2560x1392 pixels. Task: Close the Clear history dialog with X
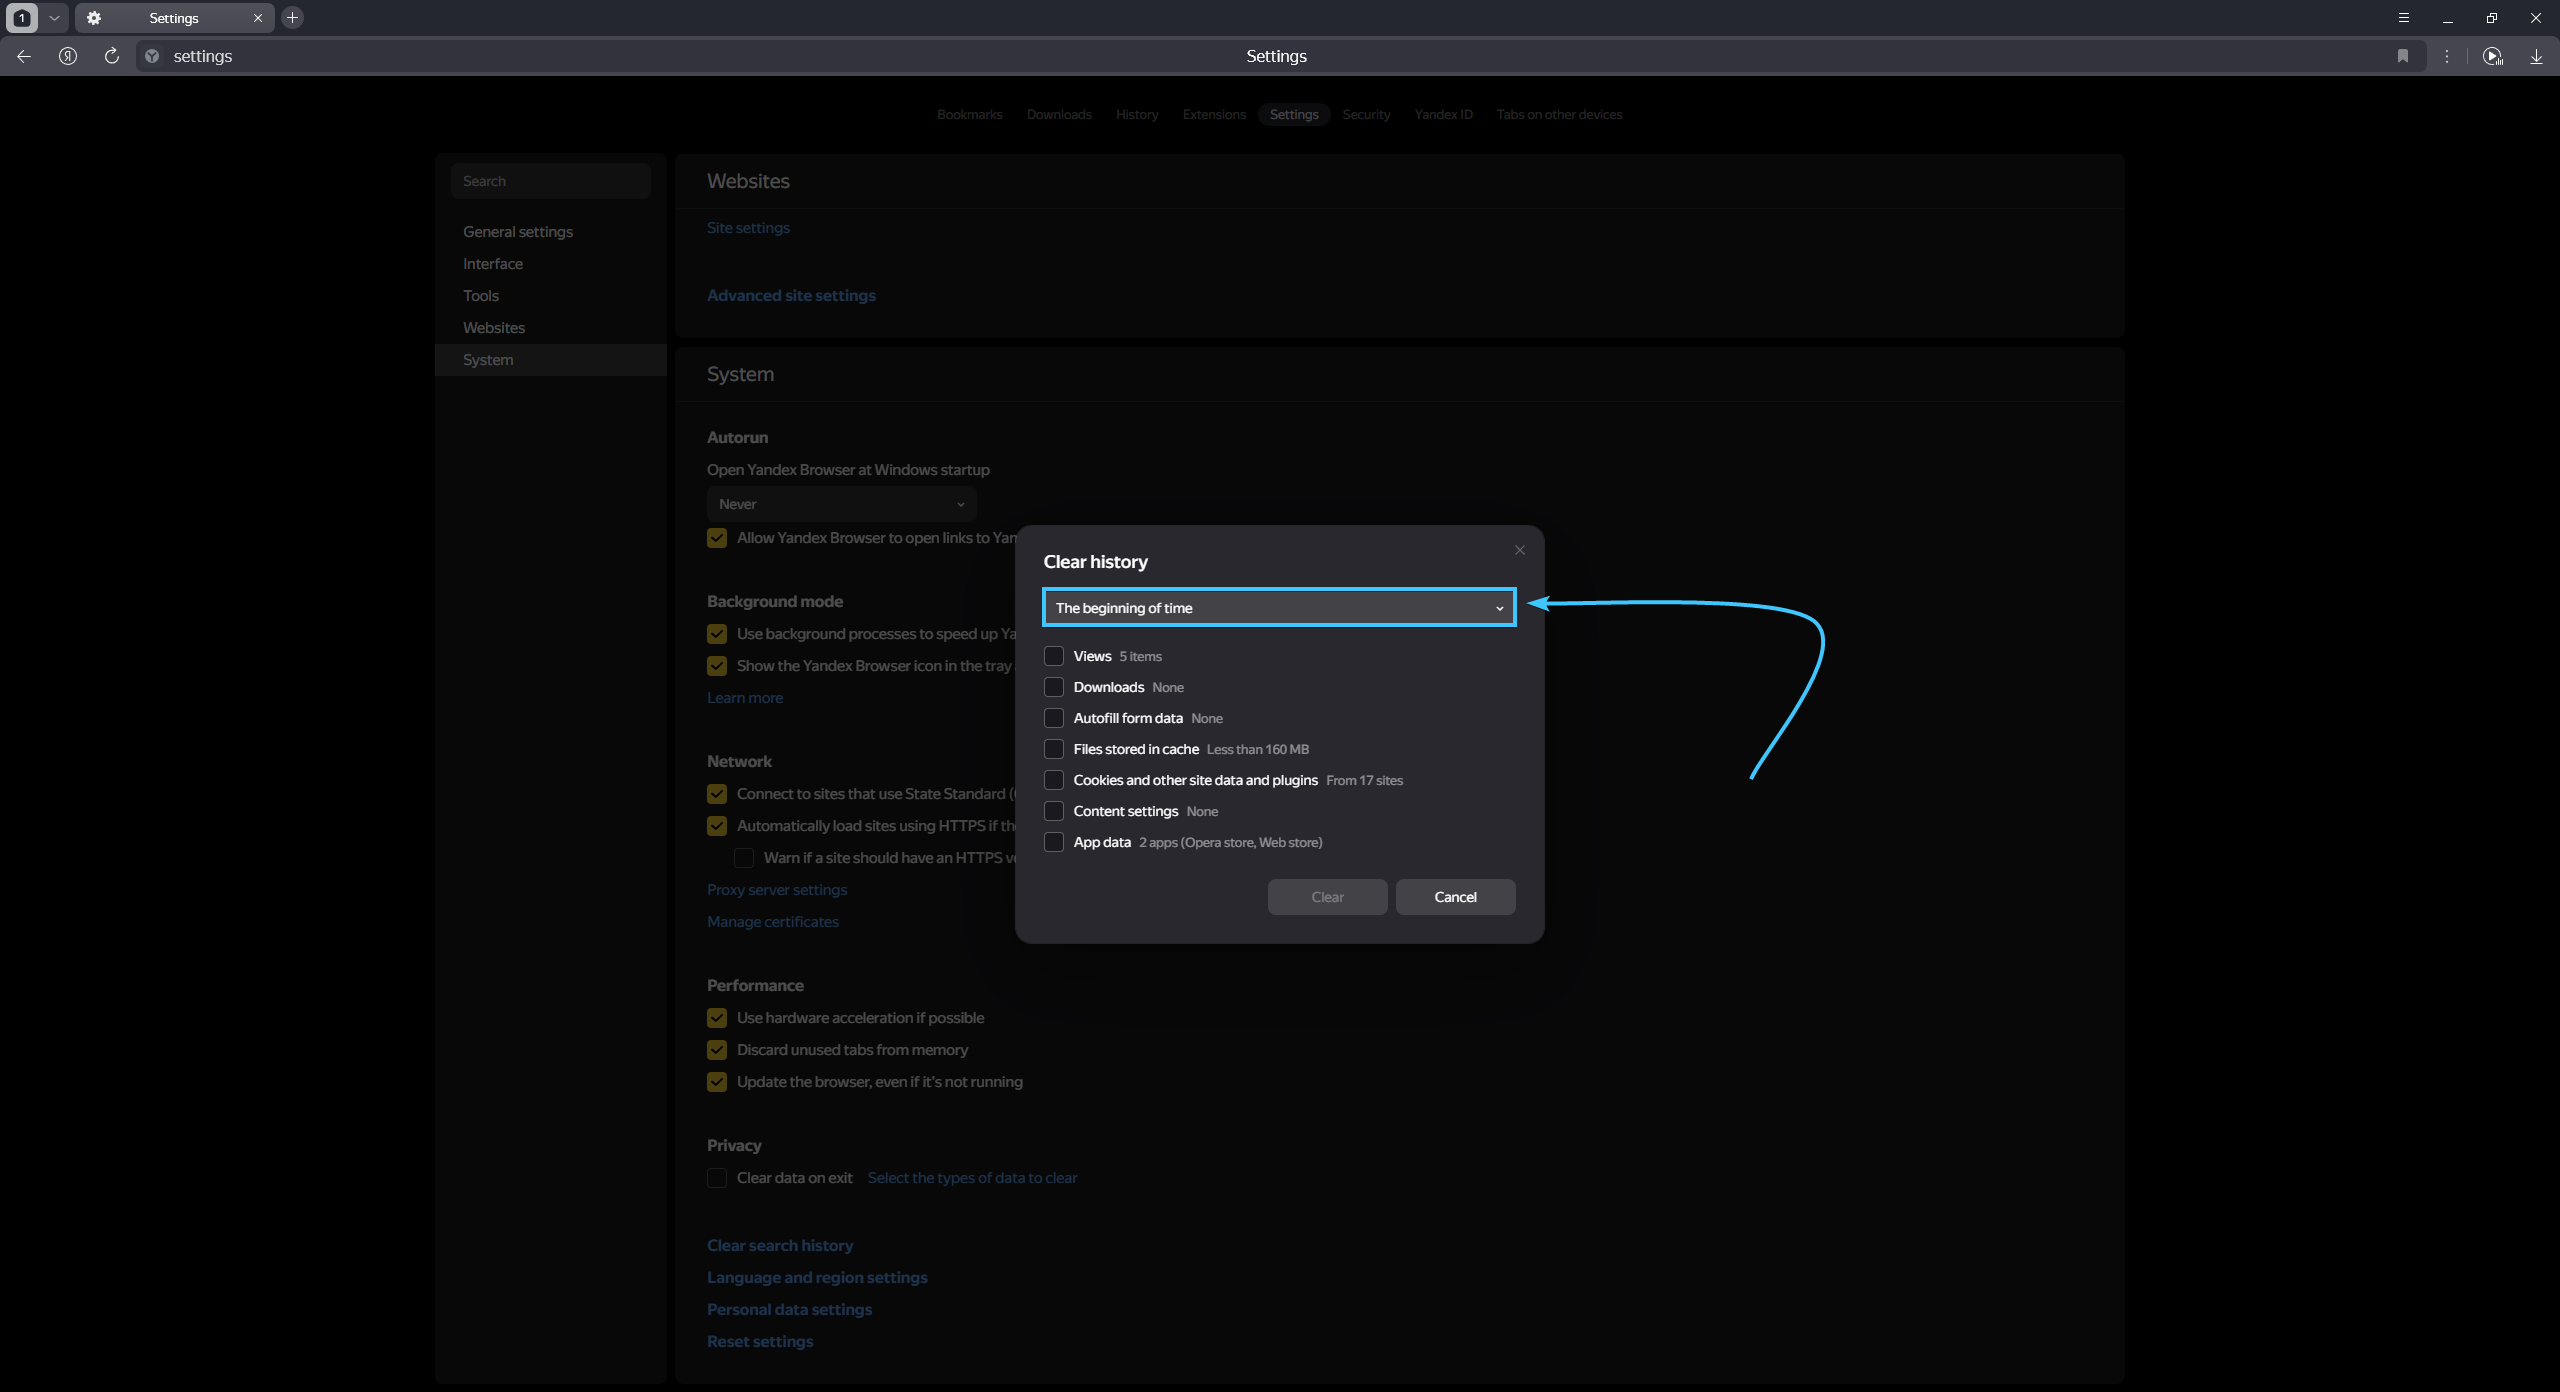click(x=1520, y=550)
